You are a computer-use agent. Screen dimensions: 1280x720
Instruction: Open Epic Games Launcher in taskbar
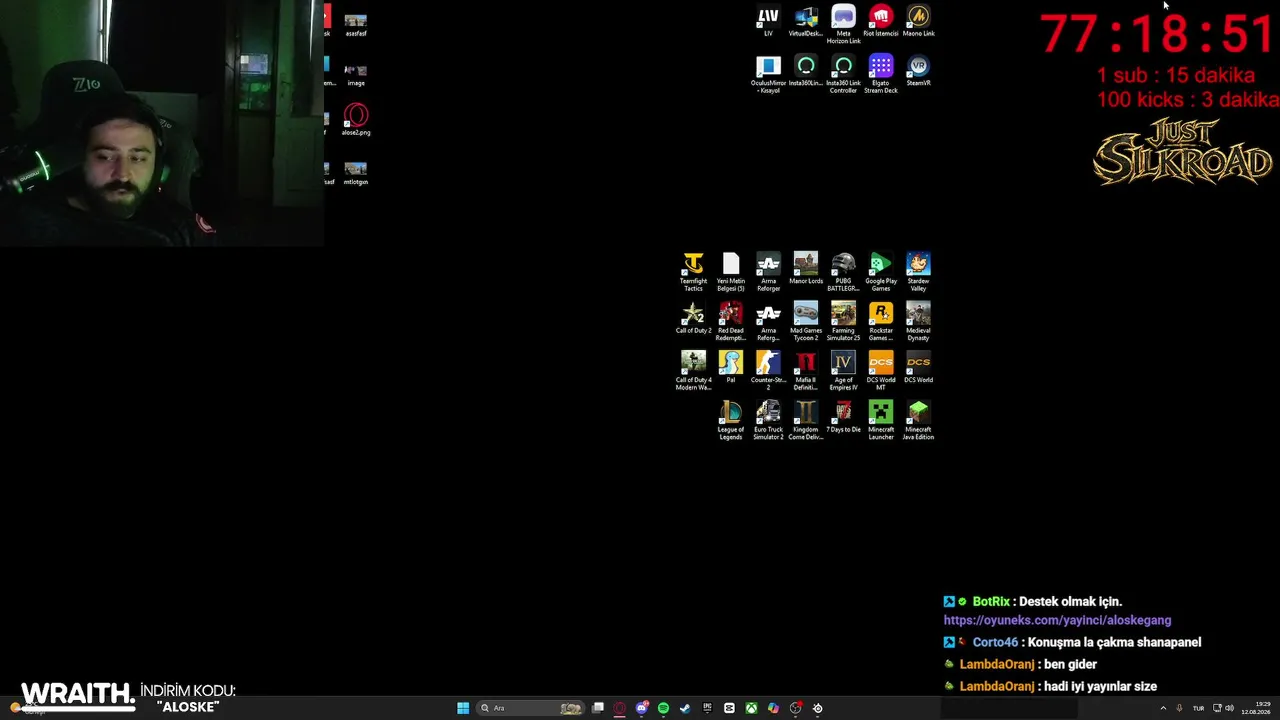point(707,708)
